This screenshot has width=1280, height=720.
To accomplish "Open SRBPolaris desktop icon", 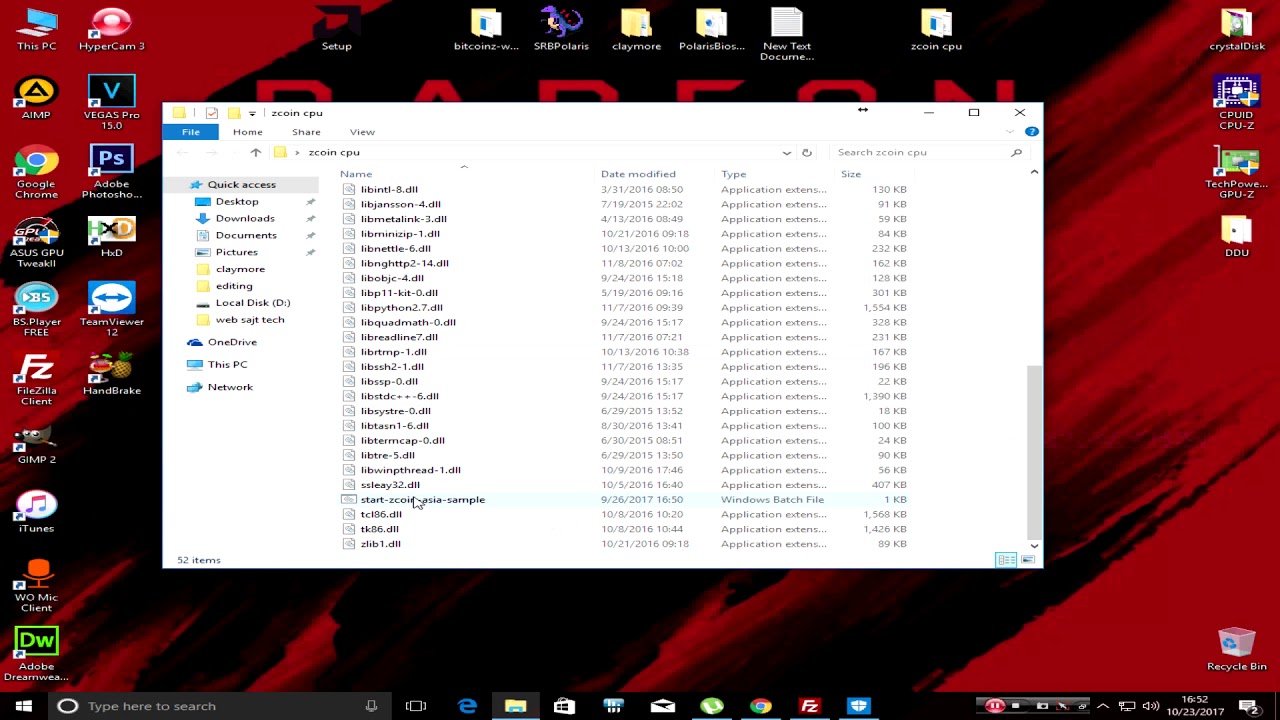I will [x=561, y=29].
